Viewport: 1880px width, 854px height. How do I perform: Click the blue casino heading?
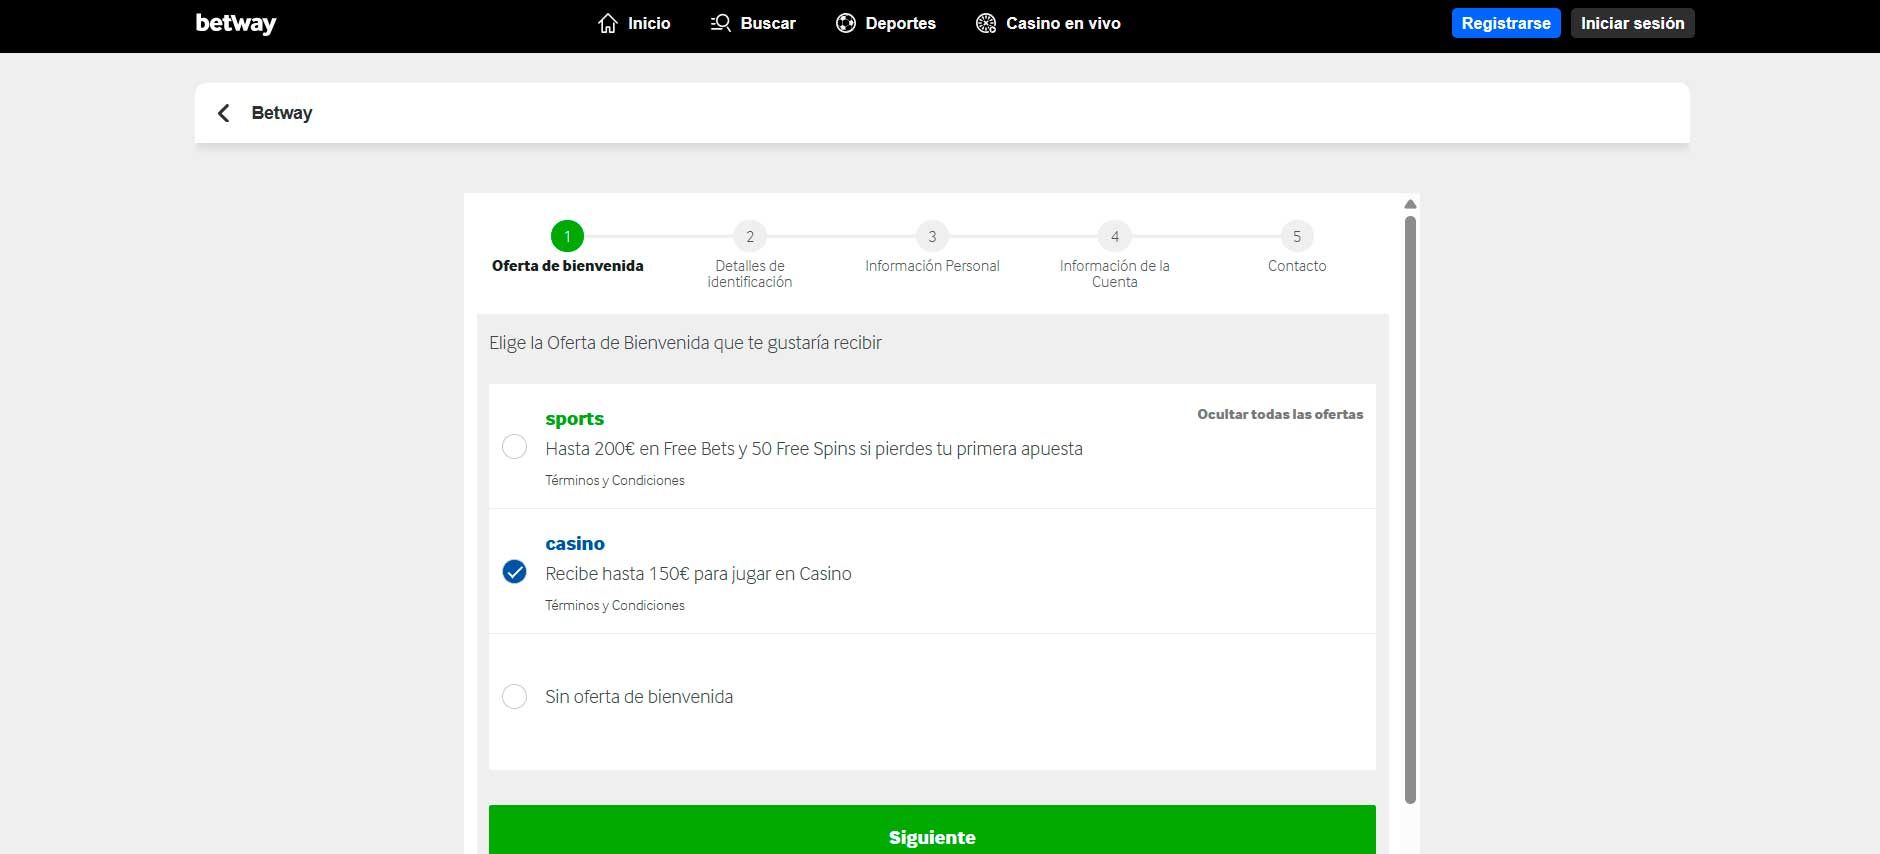[x=575, y=544]
